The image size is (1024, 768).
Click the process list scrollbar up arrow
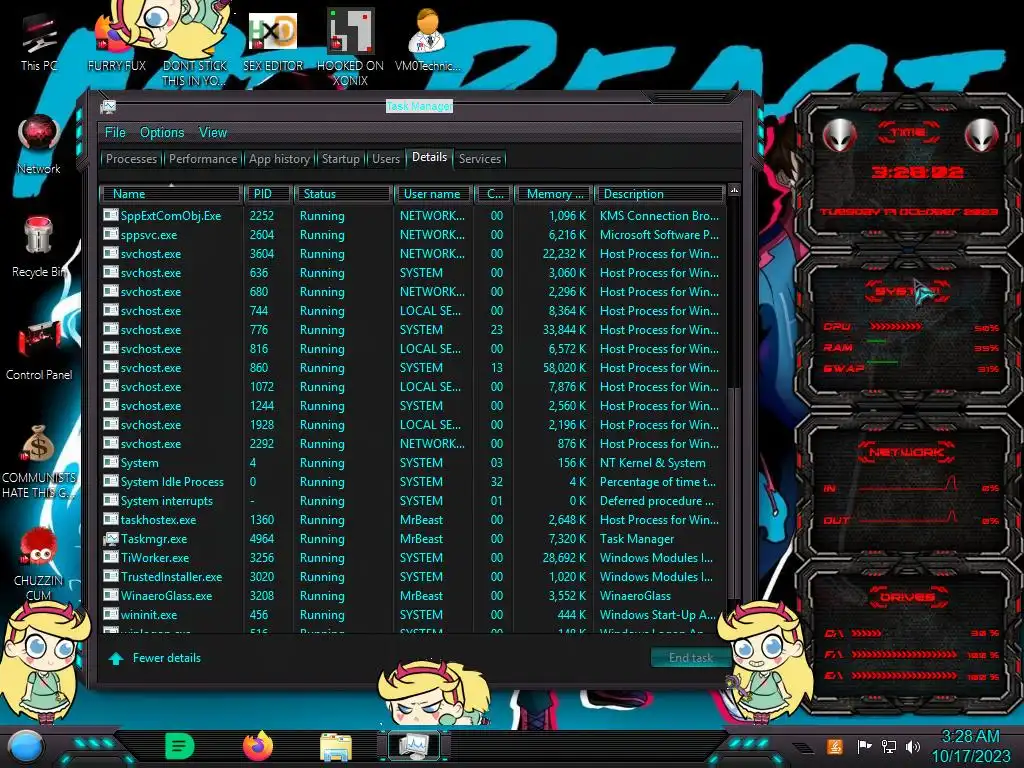[x=734, y=190]
